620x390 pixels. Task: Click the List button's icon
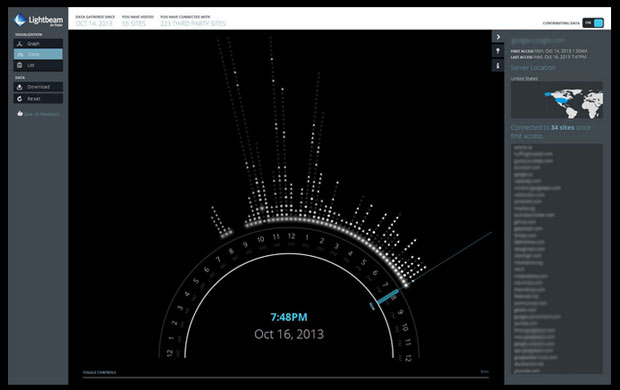point(19,65)
